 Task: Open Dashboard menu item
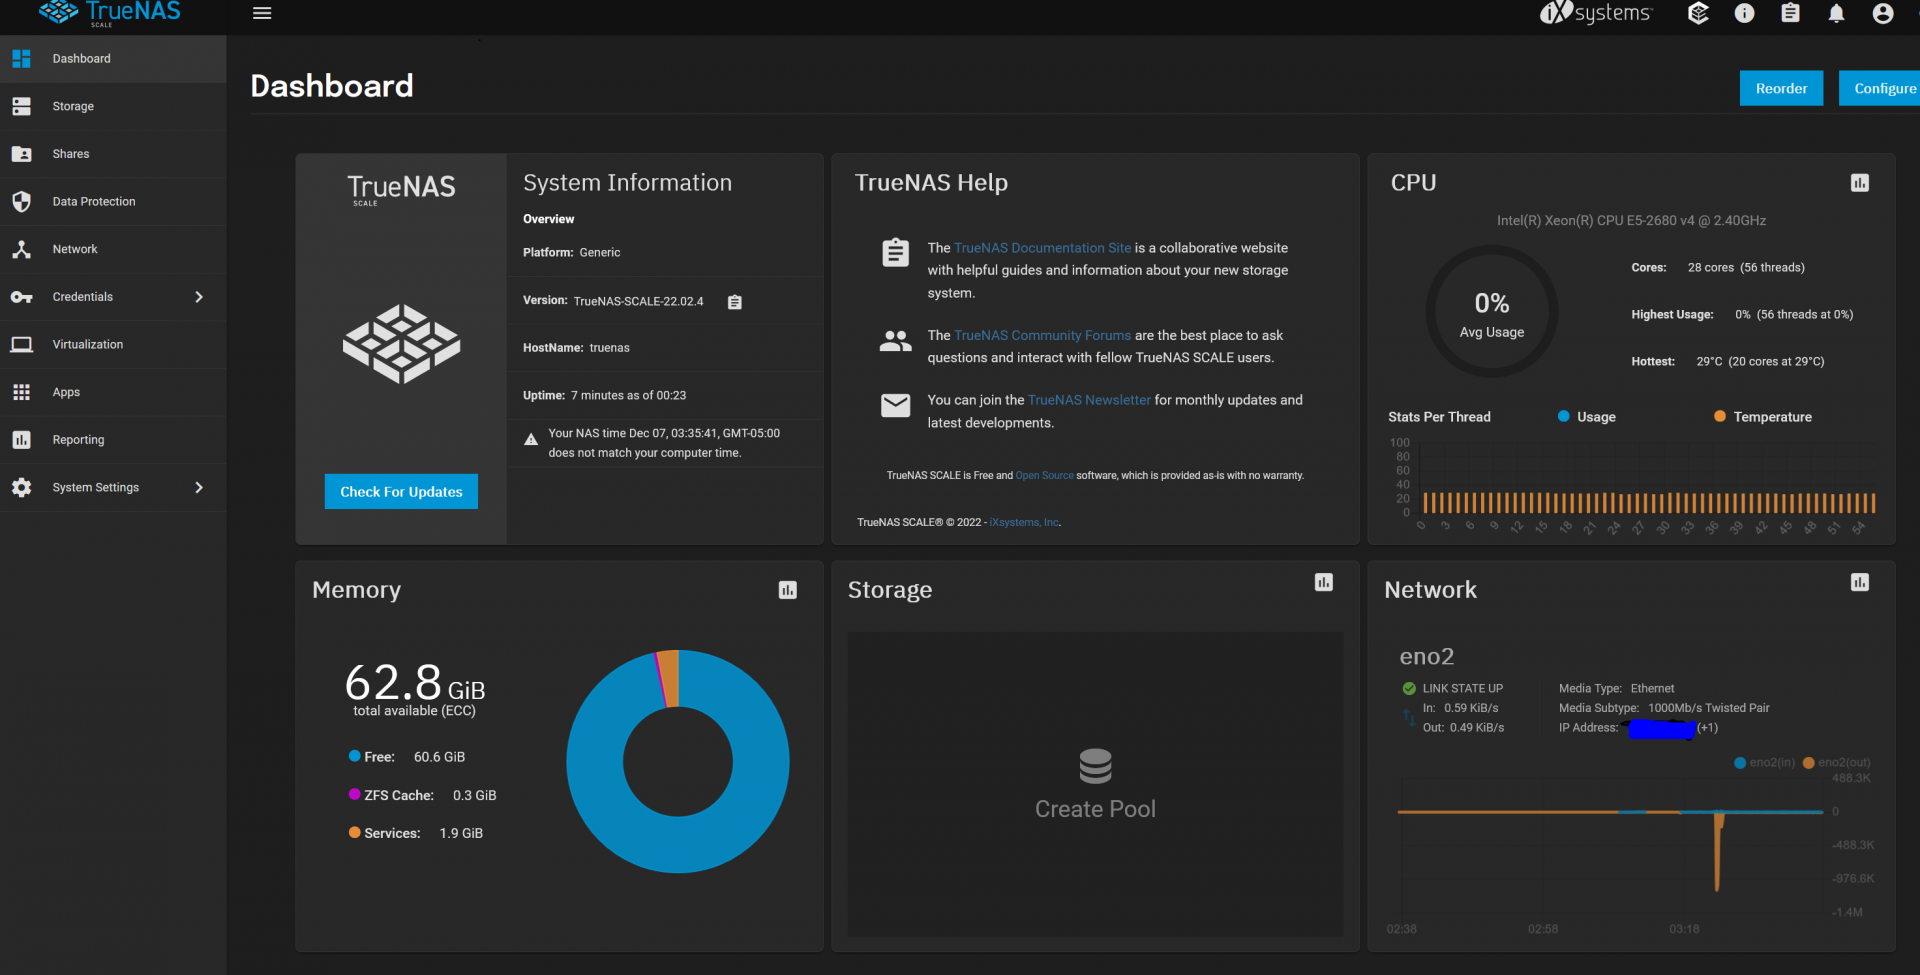click(x=113, y=59)
